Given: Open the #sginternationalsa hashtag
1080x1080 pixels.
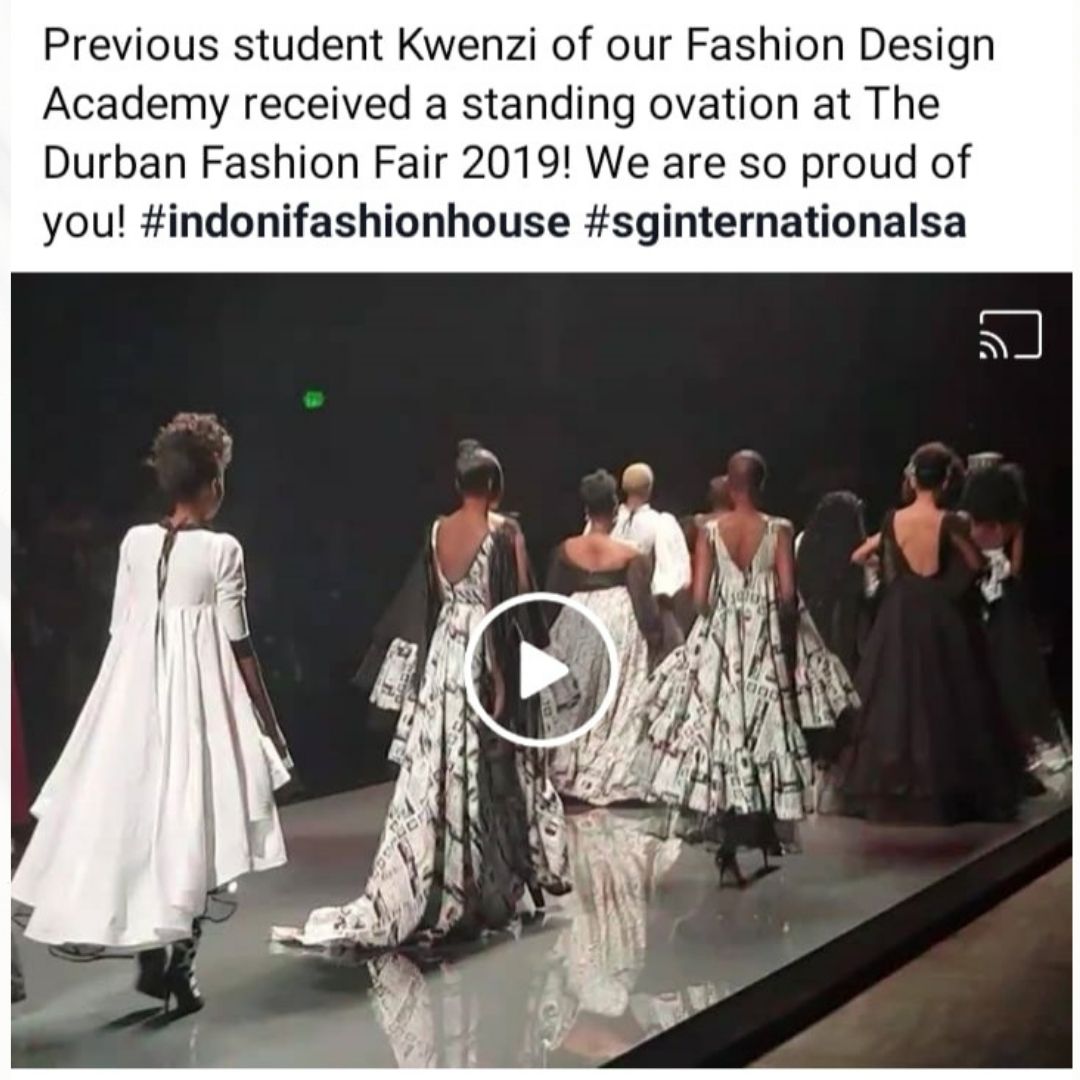Looking at the screenshot, I should pyautogui.click(x=775, y=222).
